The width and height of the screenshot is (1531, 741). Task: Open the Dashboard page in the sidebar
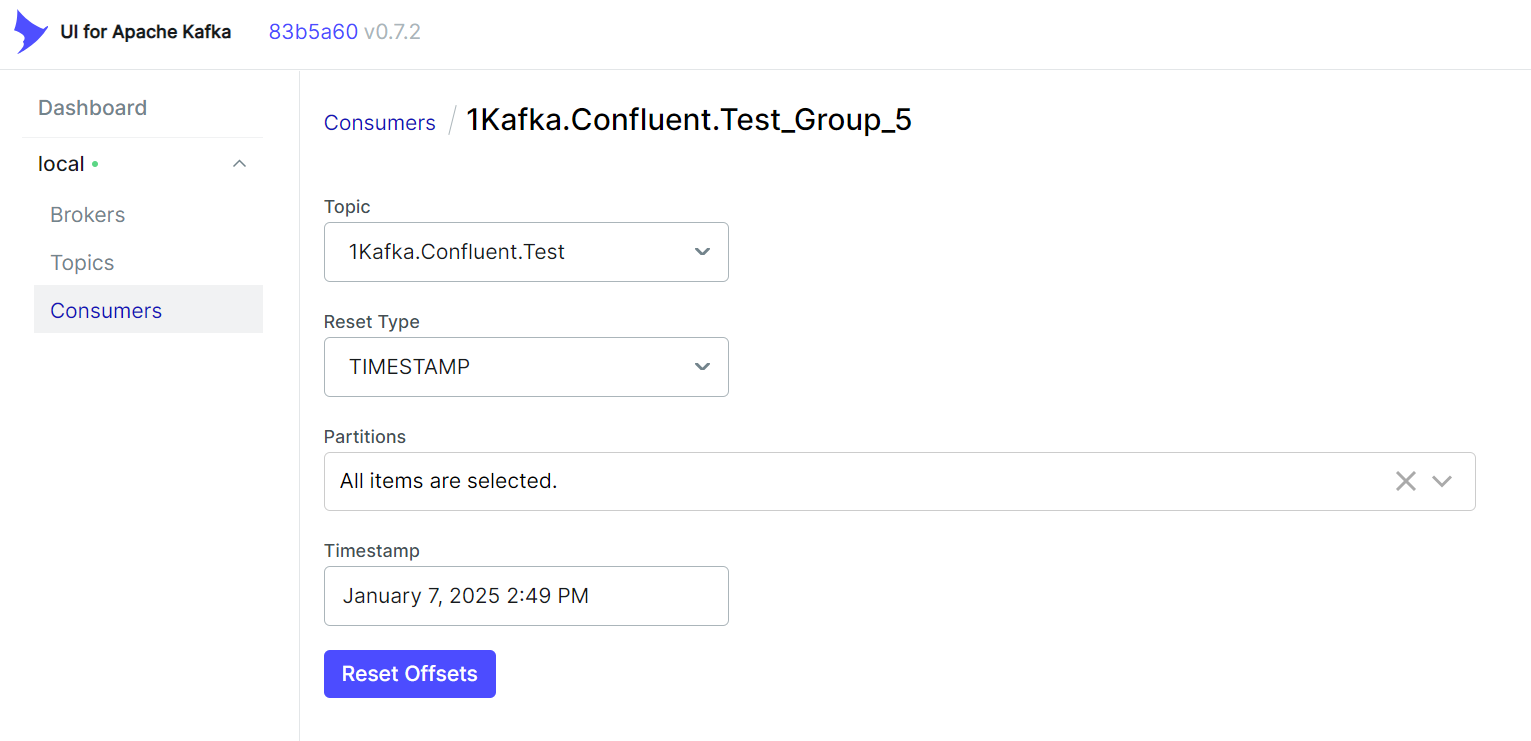(x=92, y=108)
